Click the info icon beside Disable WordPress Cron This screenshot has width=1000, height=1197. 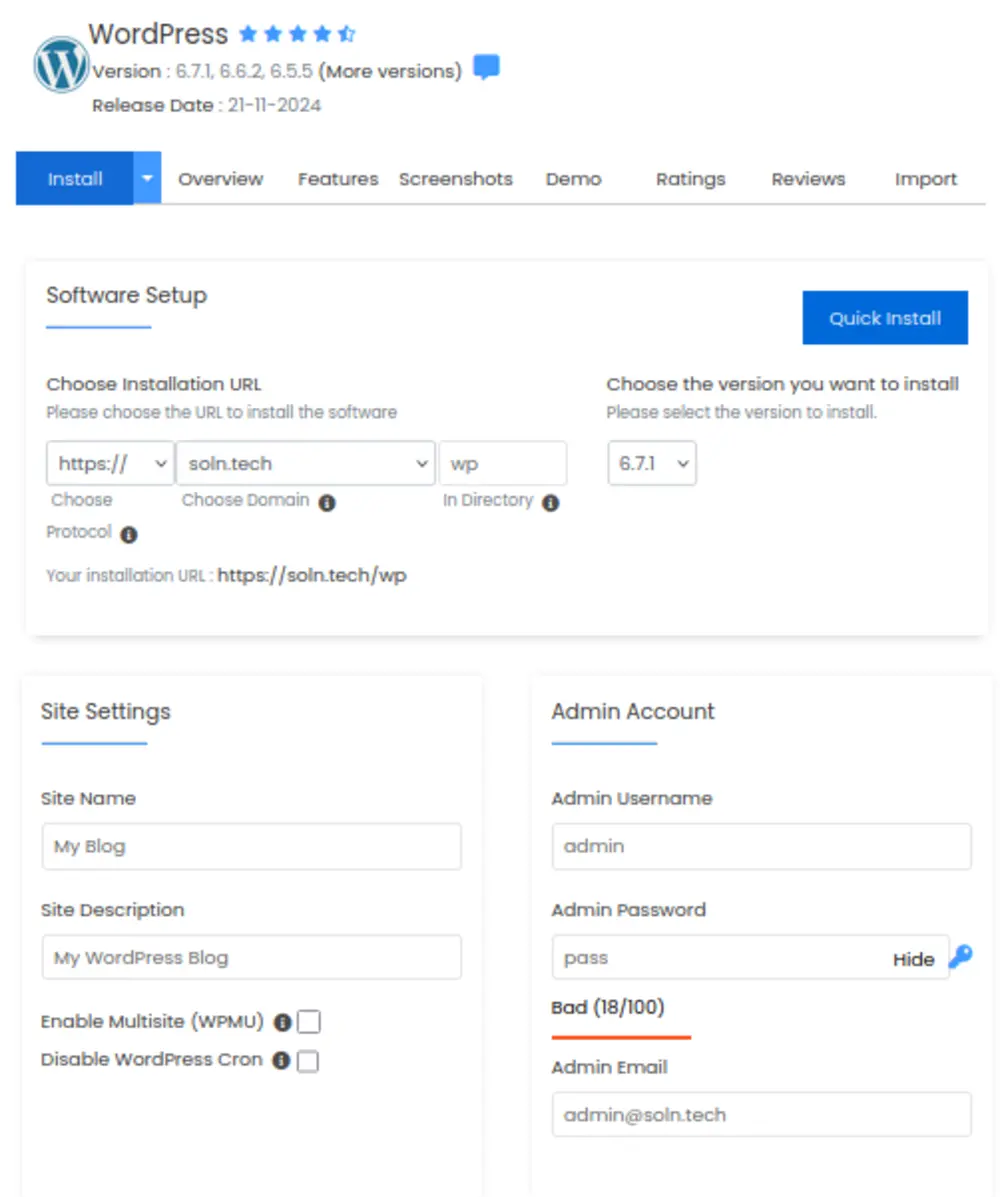point(283,1059)
